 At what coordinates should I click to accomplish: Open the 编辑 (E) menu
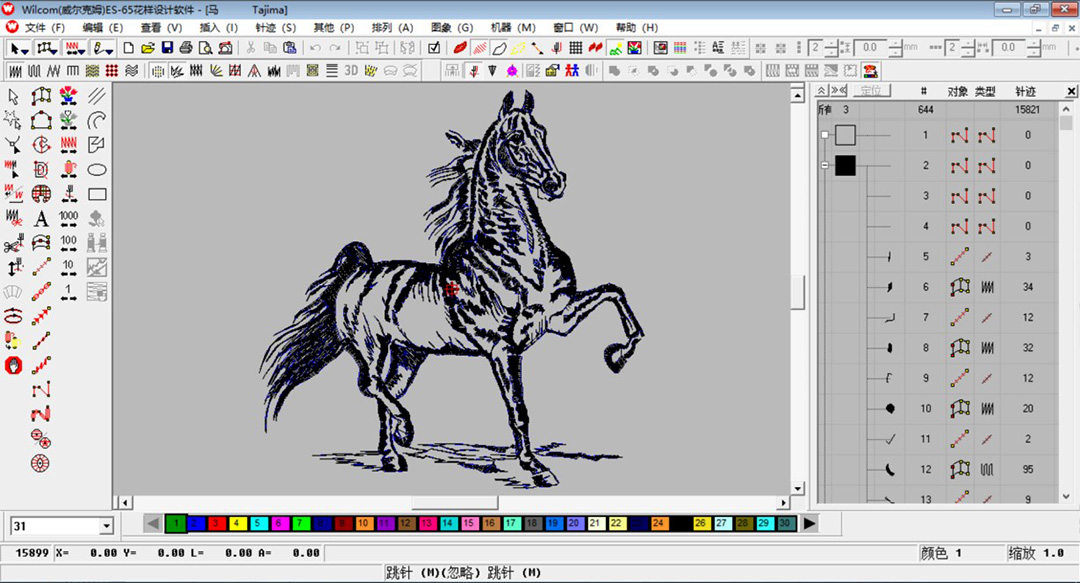pos(103,28)
